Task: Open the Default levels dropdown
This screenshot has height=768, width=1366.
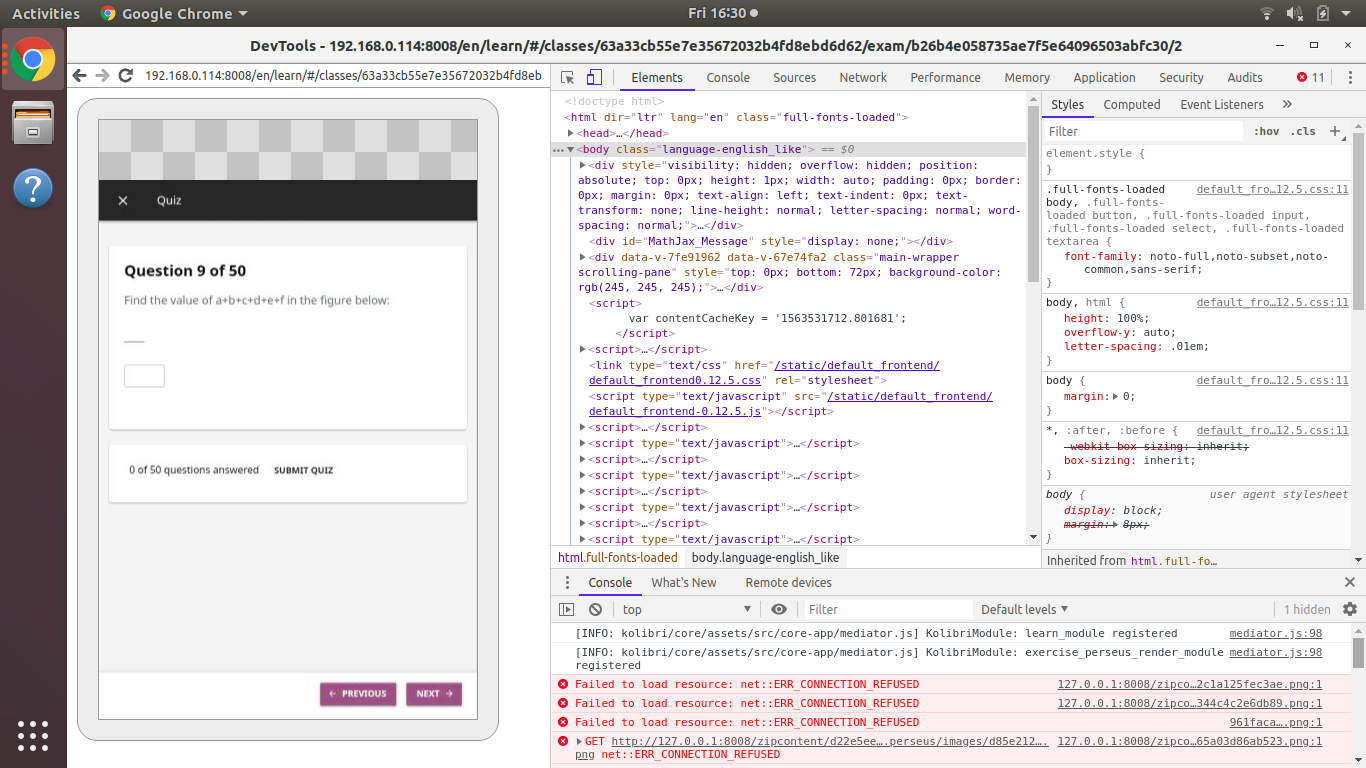Action: coord(1022,609)
